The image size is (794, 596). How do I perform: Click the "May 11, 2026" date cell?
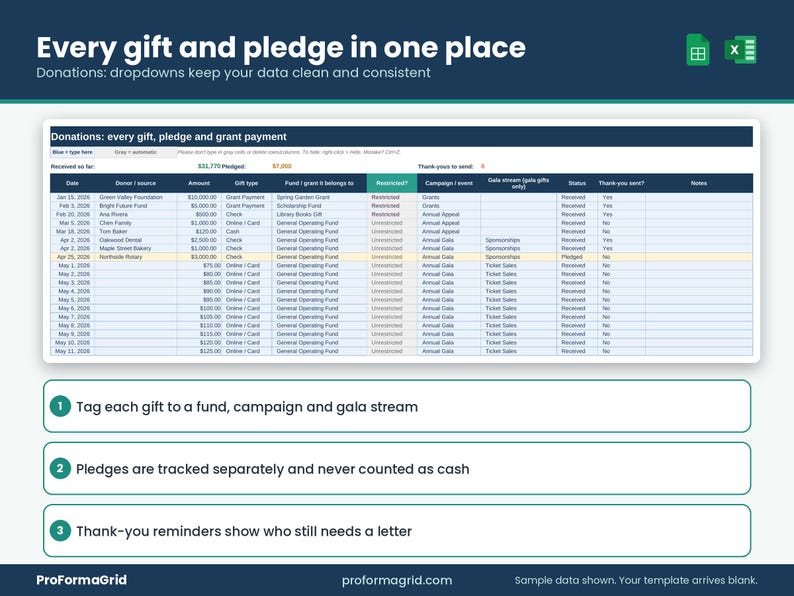[x=72, y=351]
